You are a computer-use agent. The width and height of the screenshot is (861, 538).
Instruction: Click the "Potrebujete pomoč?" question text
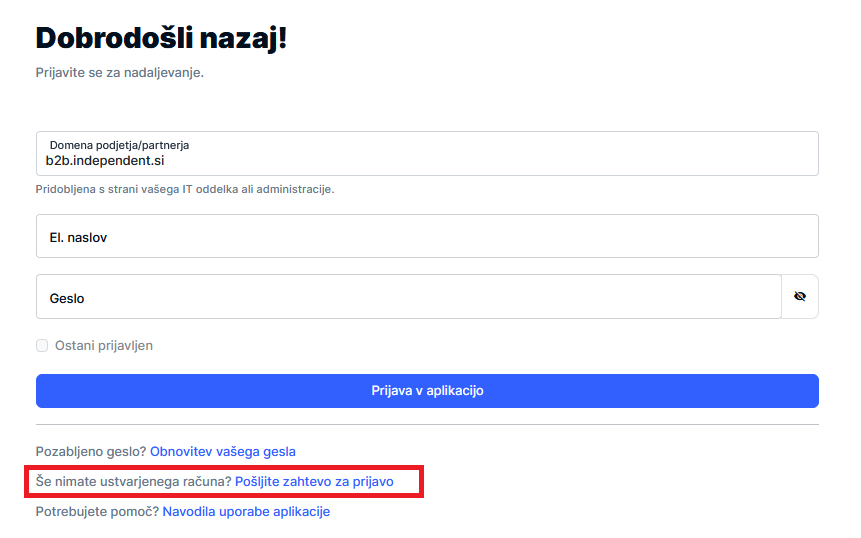tap(97, 511)
